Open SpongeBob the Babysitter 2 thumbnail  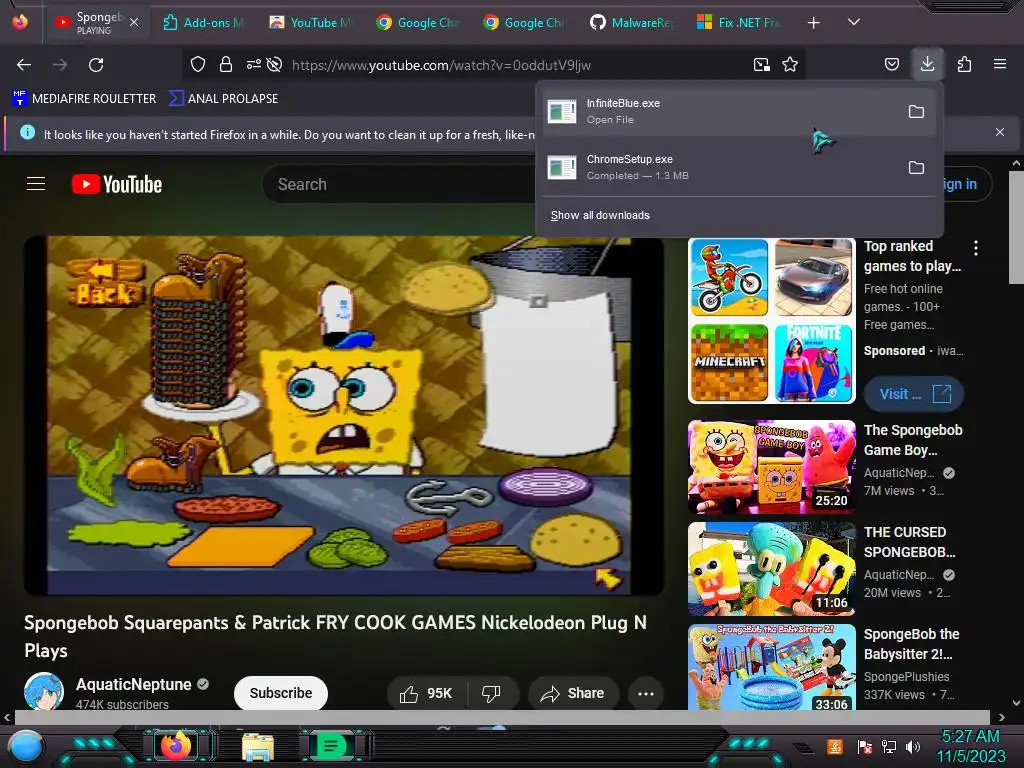(x=771, y=667)
